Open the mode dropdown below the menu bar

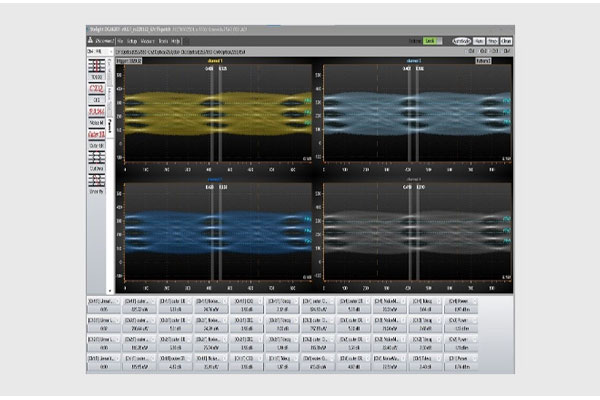100,51
